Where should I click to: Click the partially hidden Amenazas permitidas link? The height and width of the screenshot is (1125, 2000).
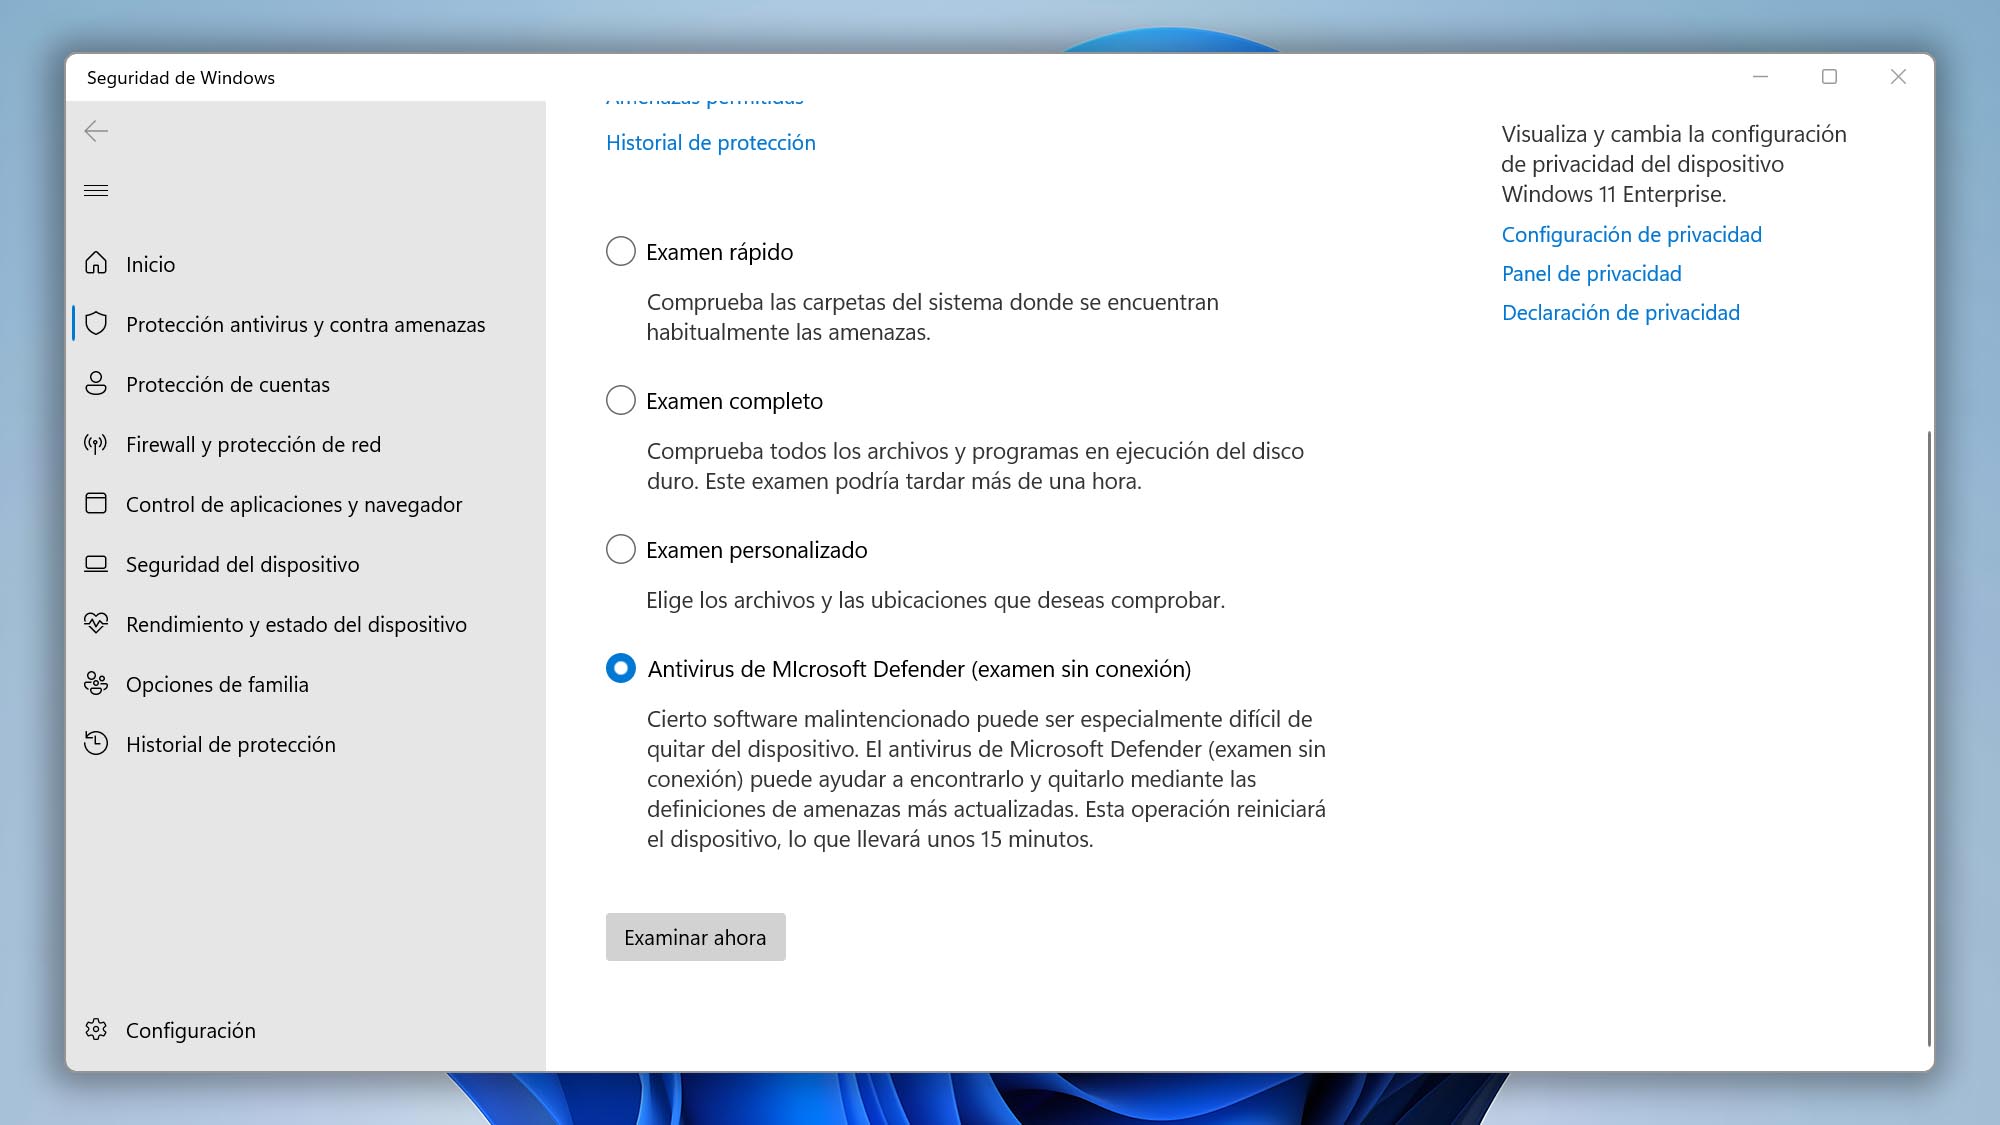point(705,102)
